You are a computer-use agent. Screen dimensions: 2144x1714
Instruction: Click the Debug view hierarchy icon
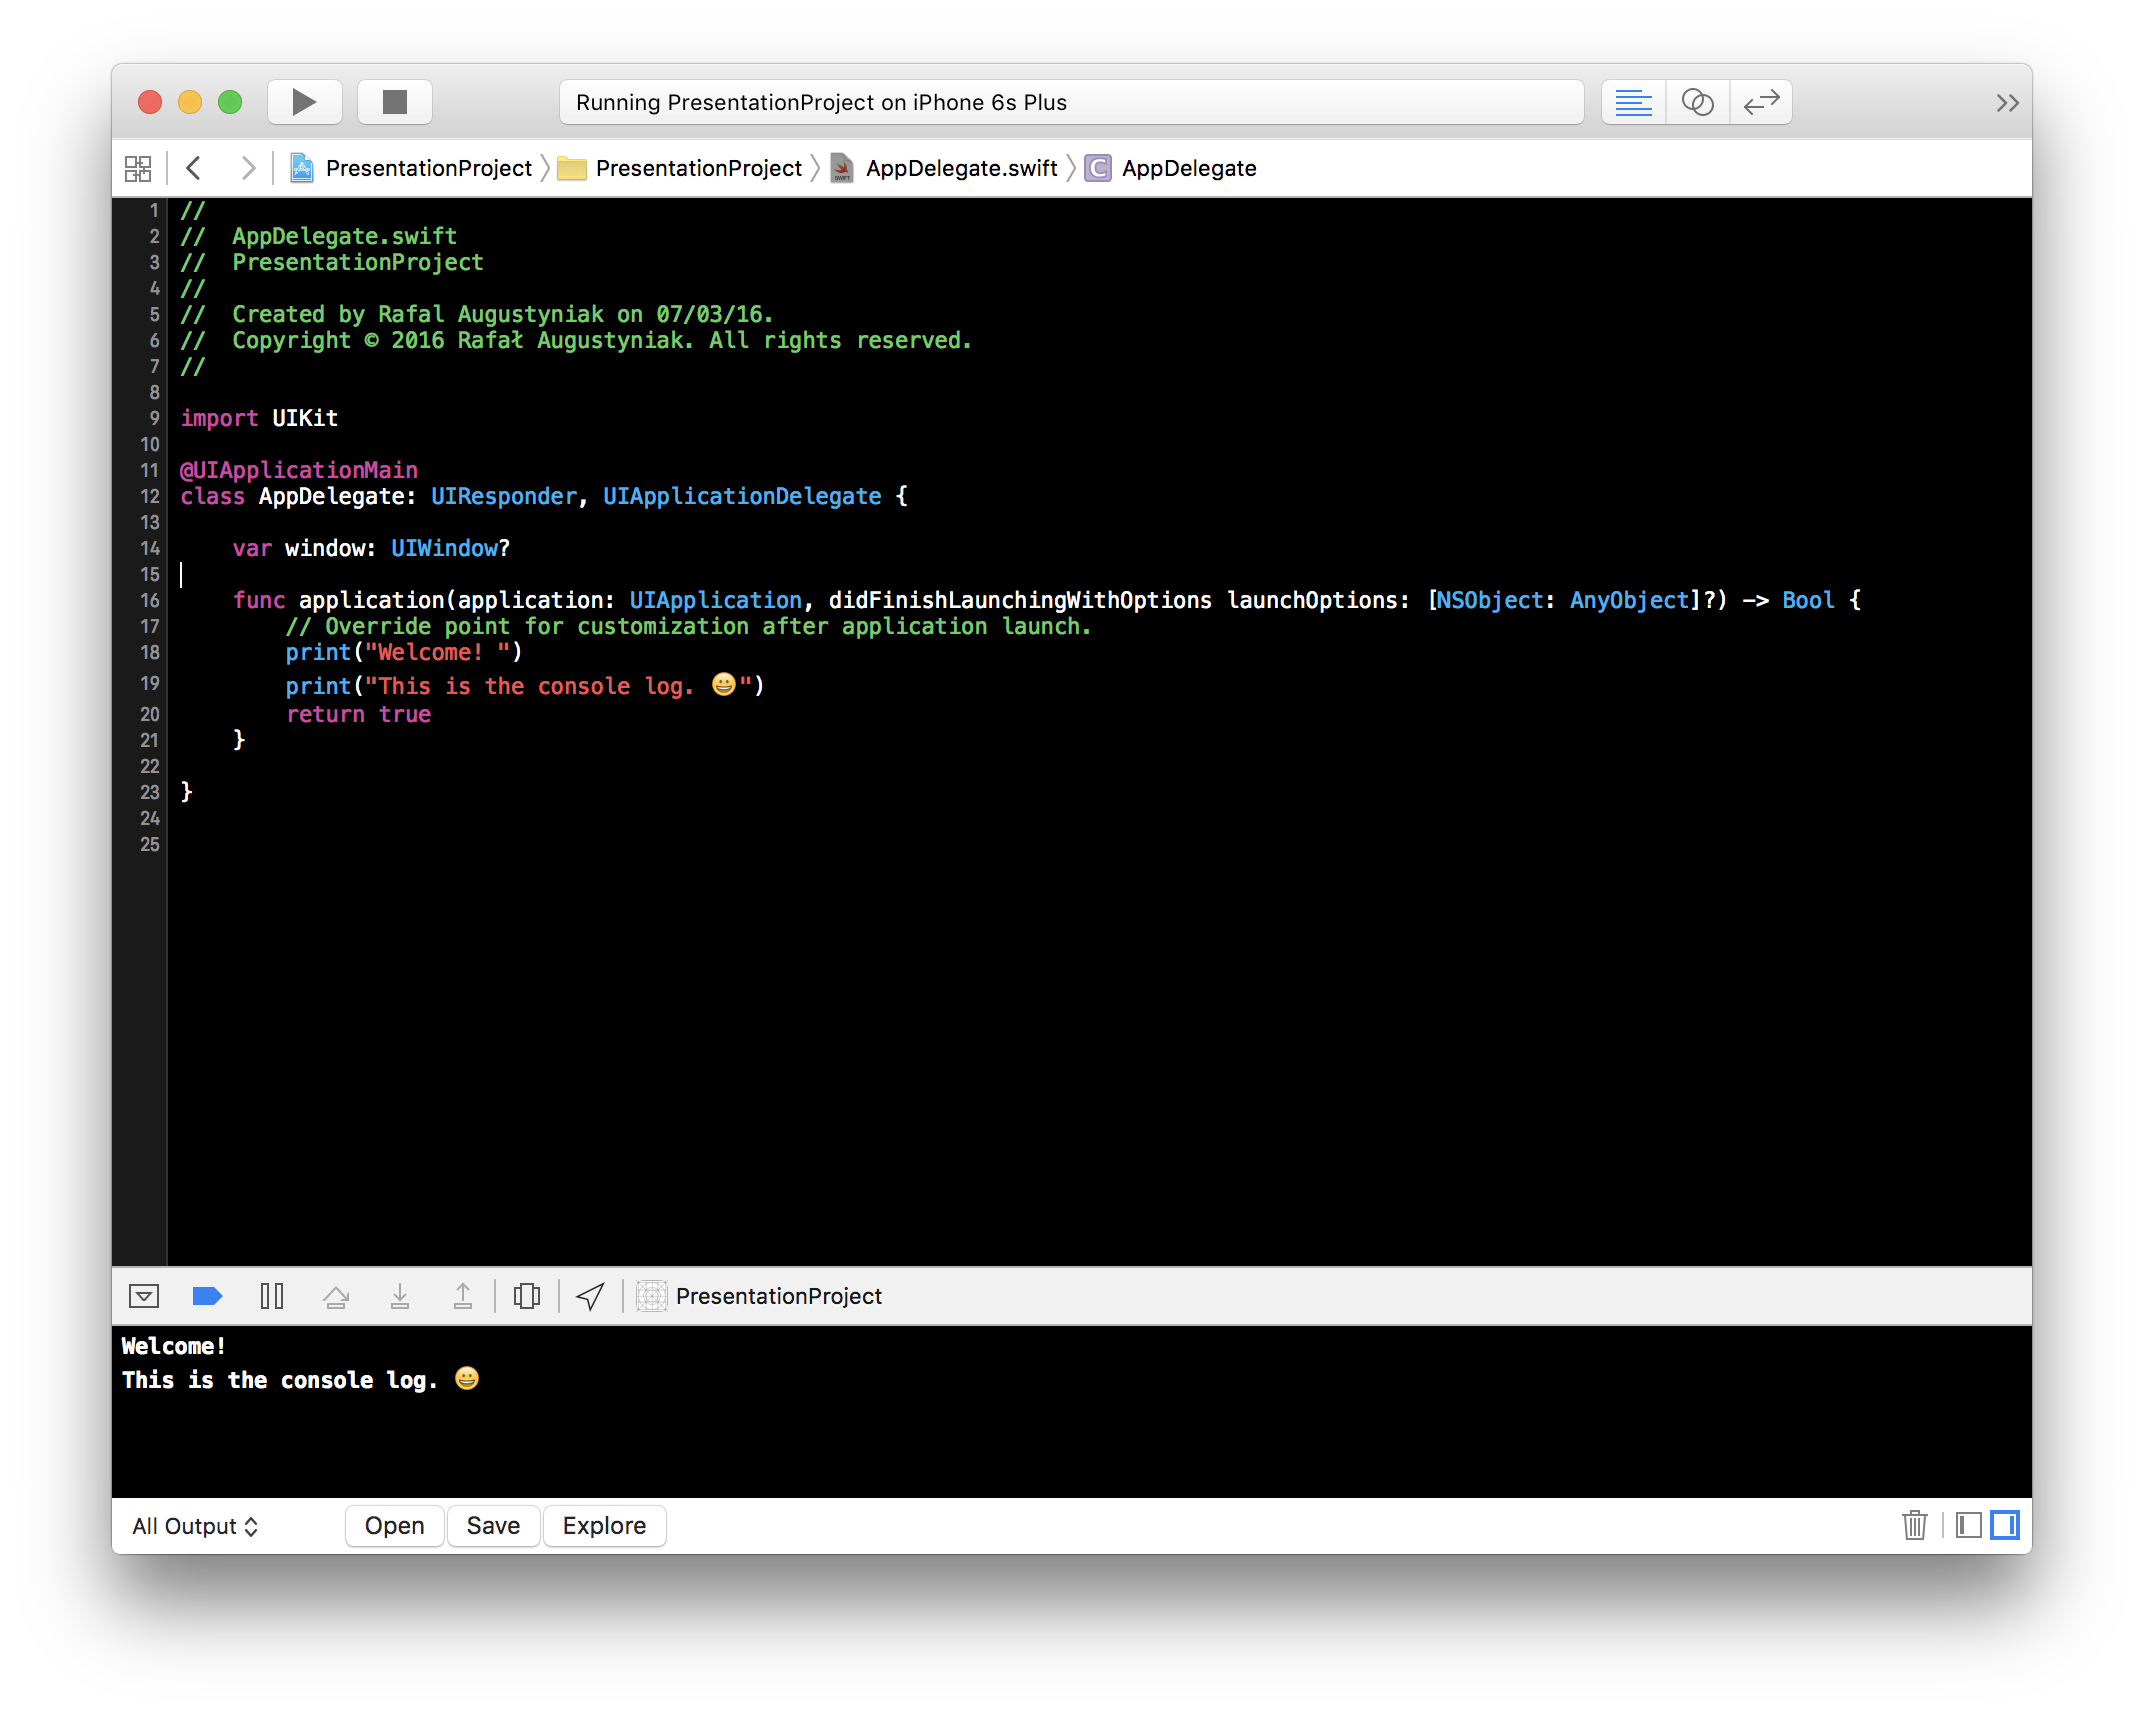pos(527,1296)
